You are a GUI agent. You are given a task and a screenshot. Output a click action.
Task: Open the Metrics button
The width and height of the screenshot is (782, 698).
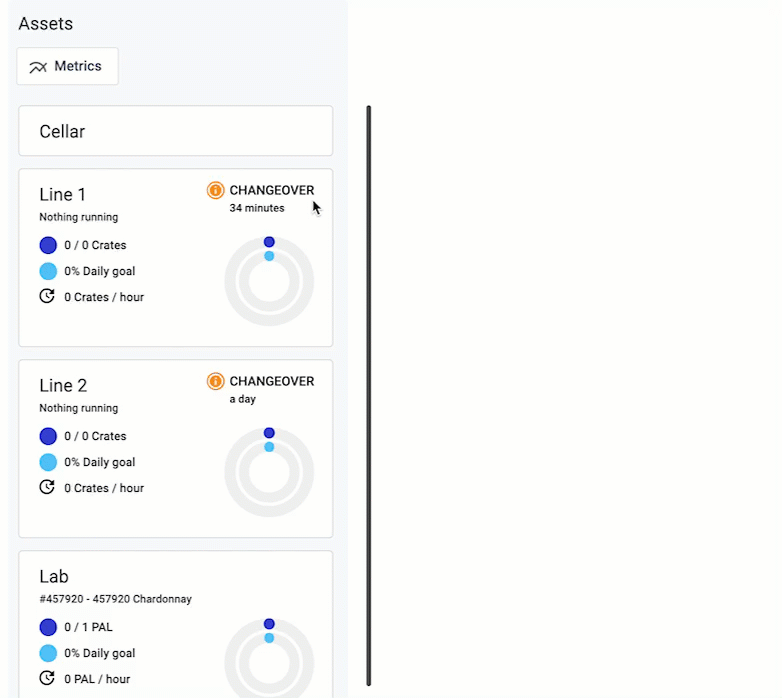coord(67,66)
